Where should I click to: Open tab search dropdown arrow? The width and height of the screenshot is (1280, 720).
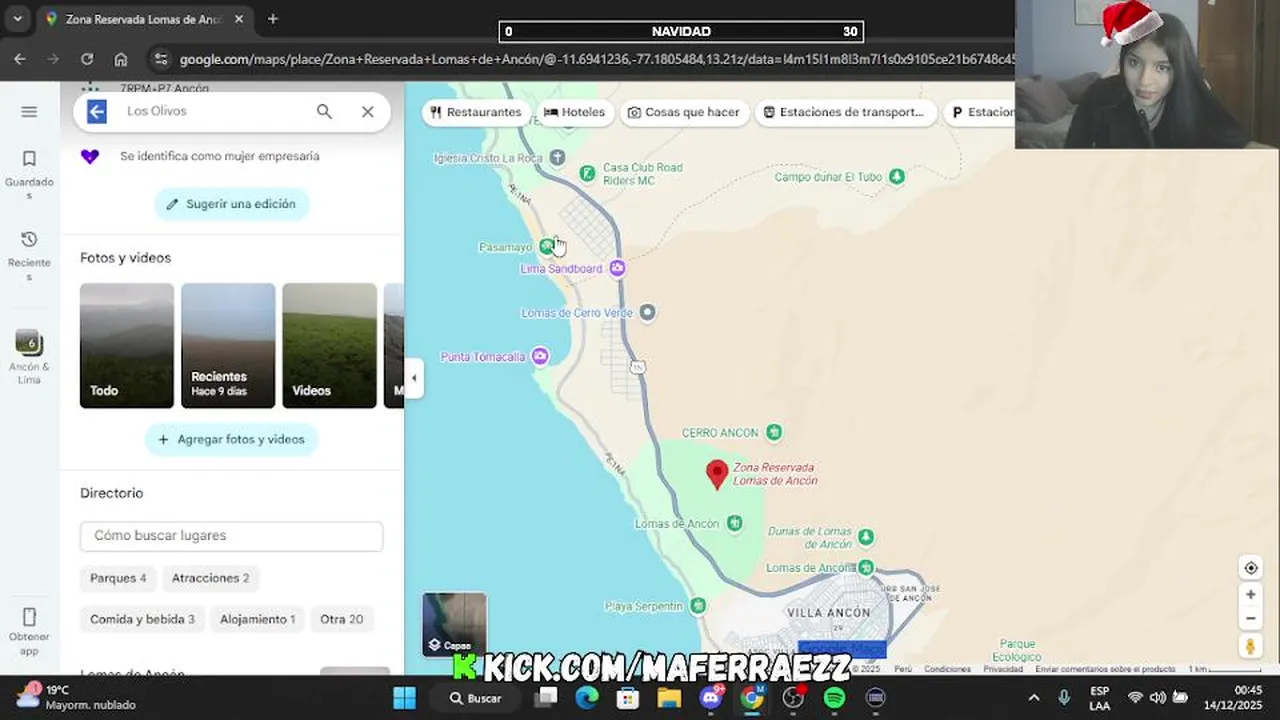[x=17, y=19]
